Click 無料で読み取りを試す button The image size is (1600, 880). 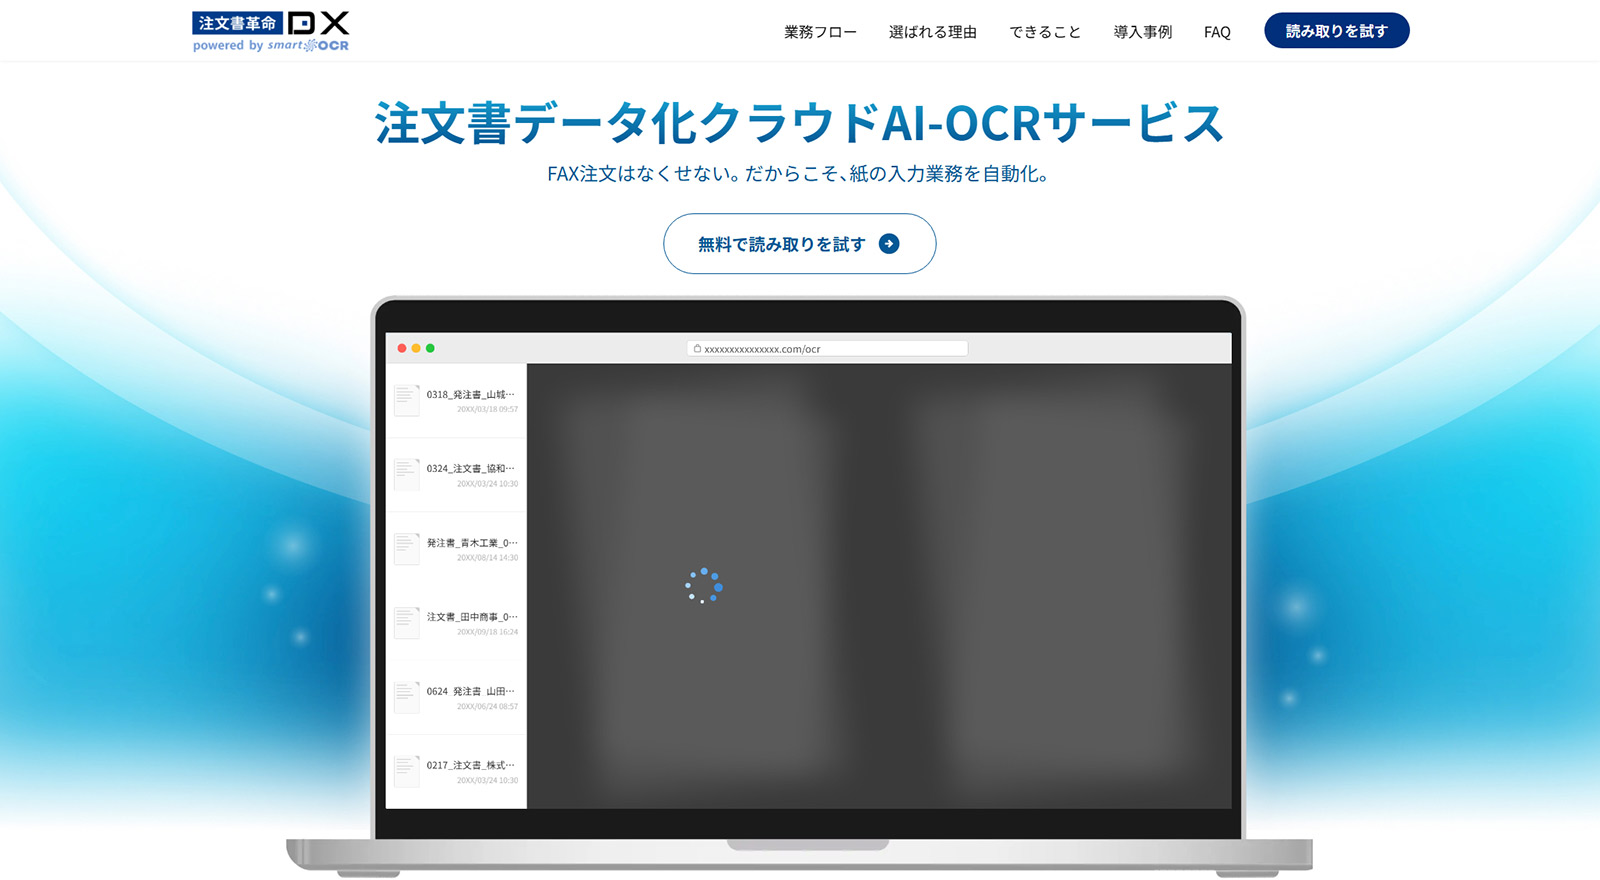click(800, 243)
